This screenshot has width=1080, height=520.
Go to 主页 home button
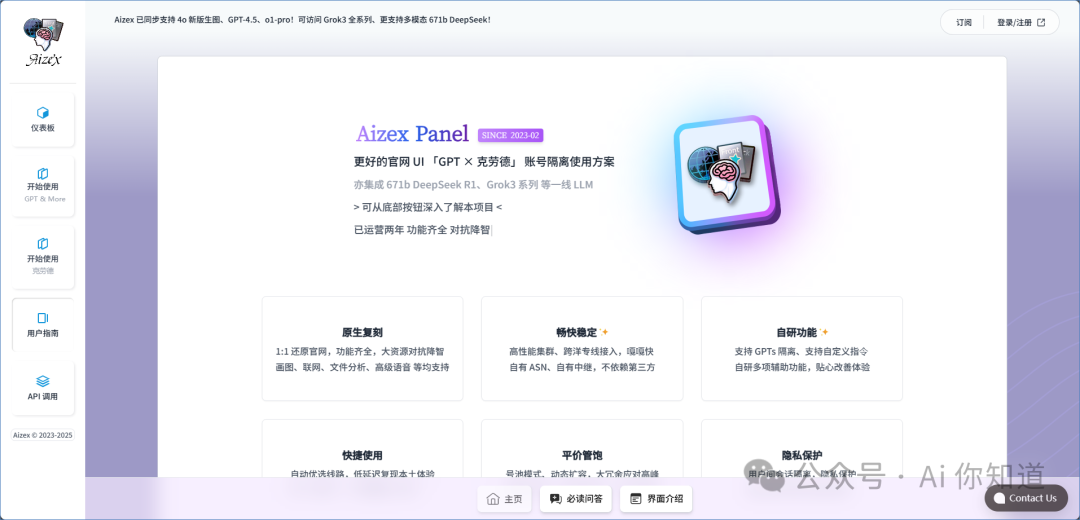click(504, 499)
